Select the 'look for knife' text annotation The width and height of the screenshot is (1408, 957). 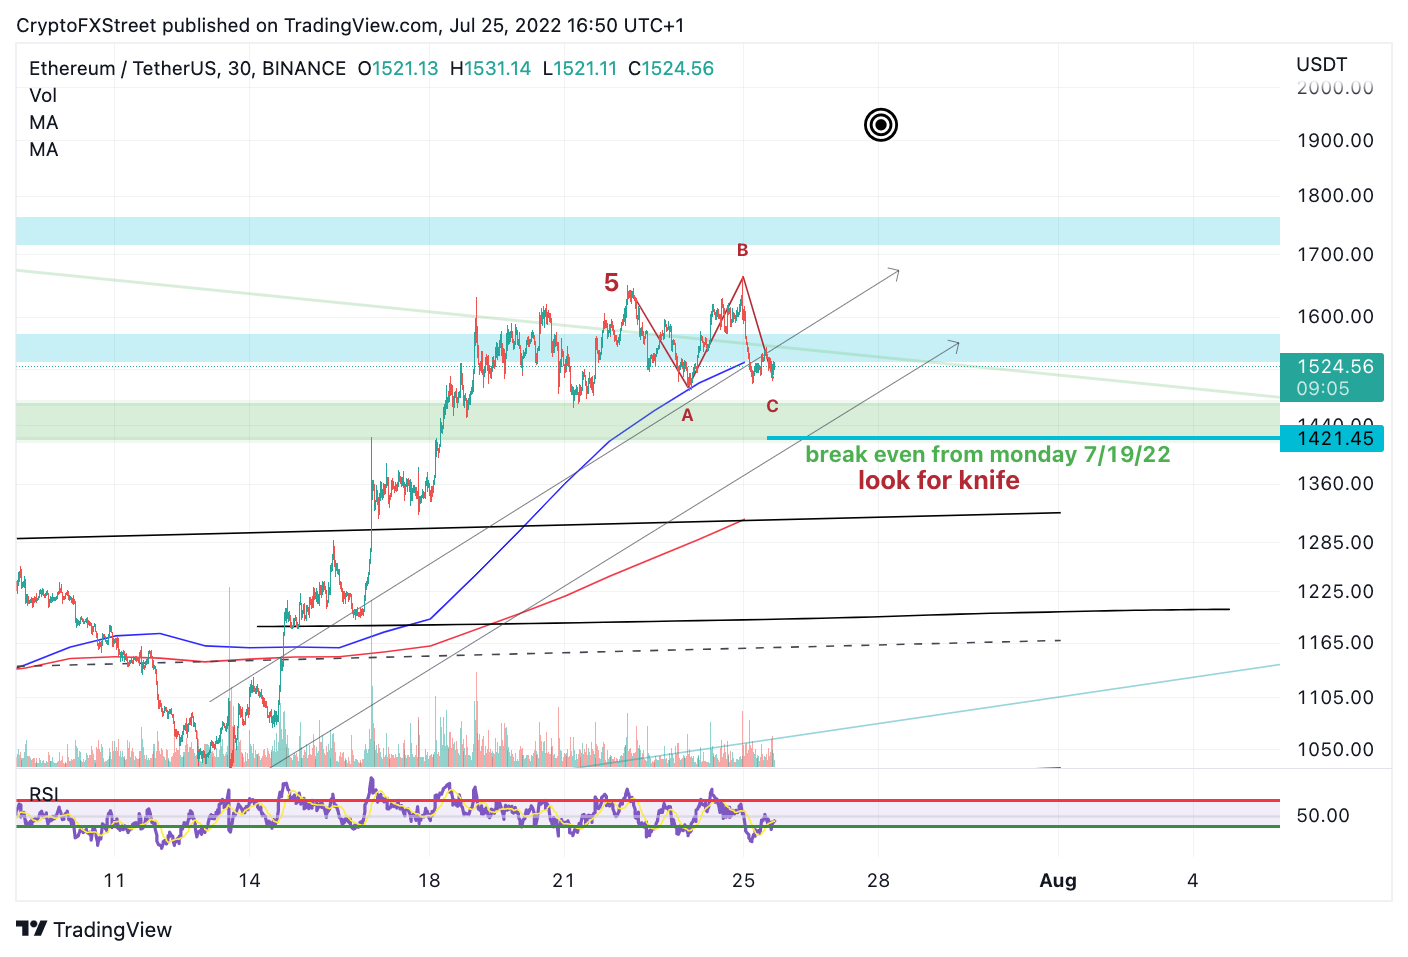(937, 480)
